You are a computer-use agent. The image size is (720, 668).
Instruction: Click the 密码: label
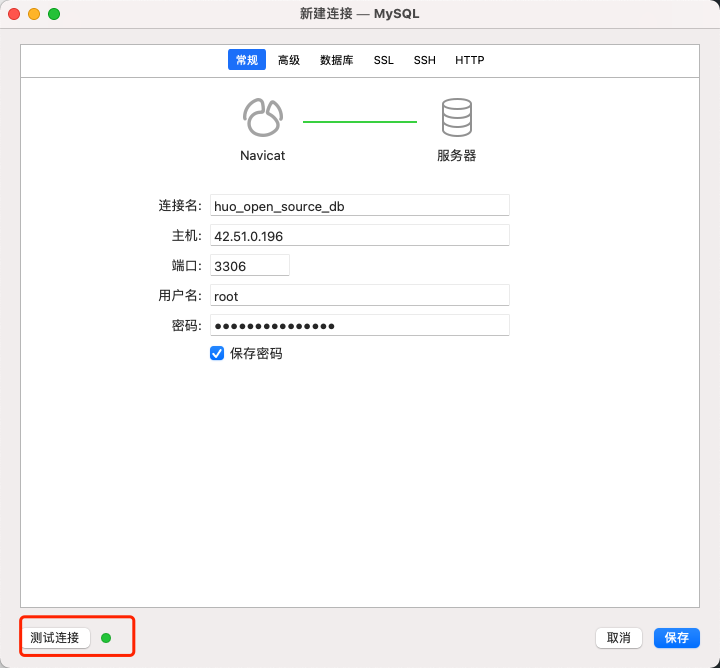point(187,326)
